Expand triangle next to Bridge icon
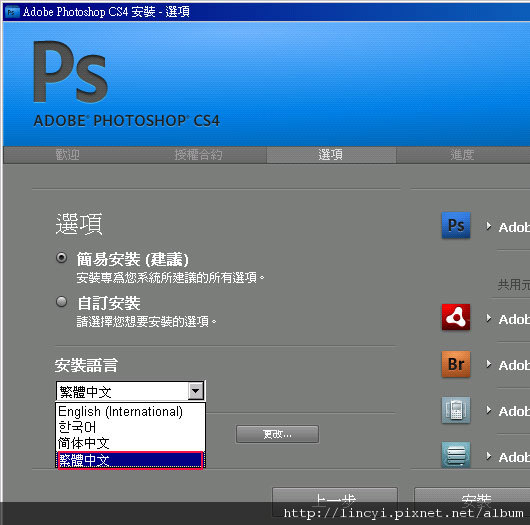The image size is (530, 525). coord(488,364)
